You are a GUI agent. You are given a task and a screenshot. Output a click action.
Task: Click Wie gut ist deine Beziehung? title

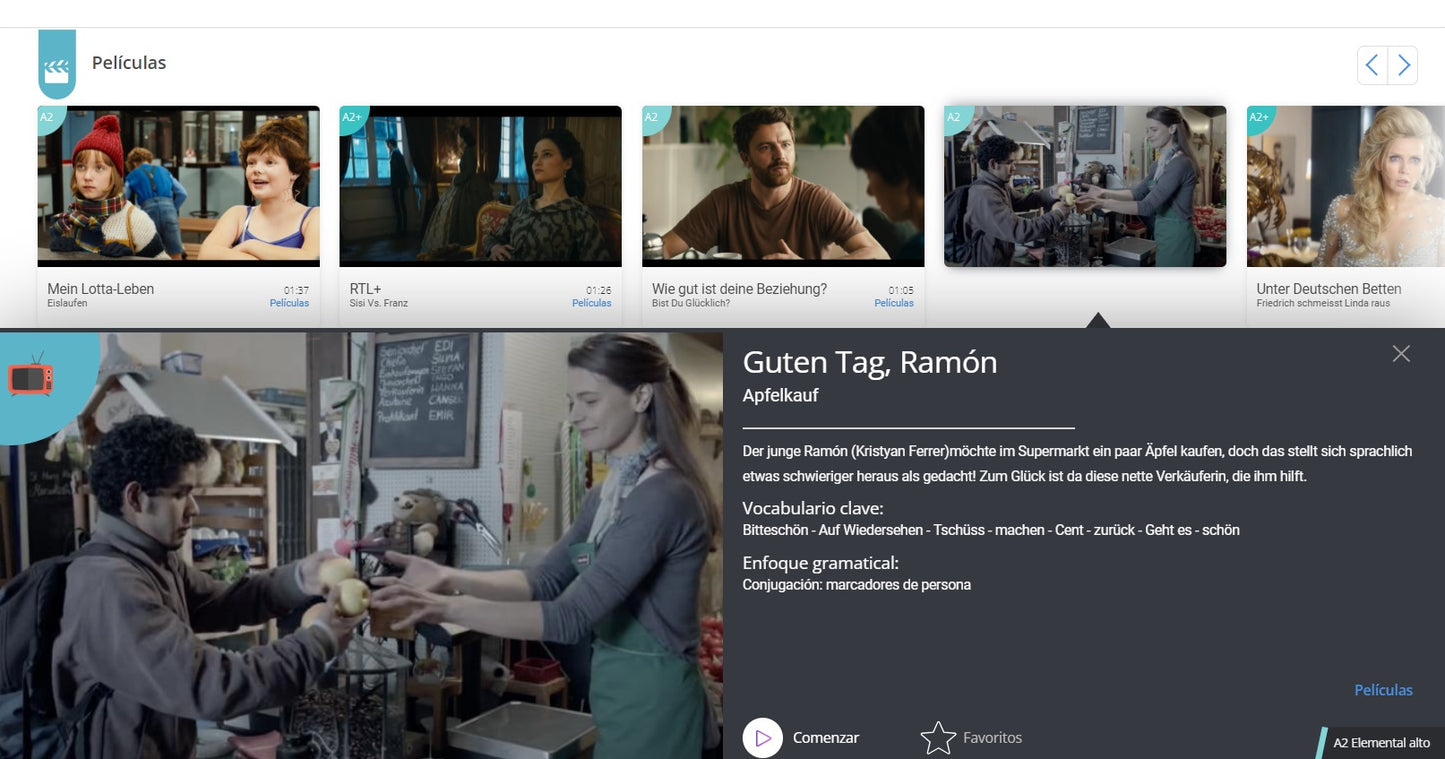click(x=740, y=289)
